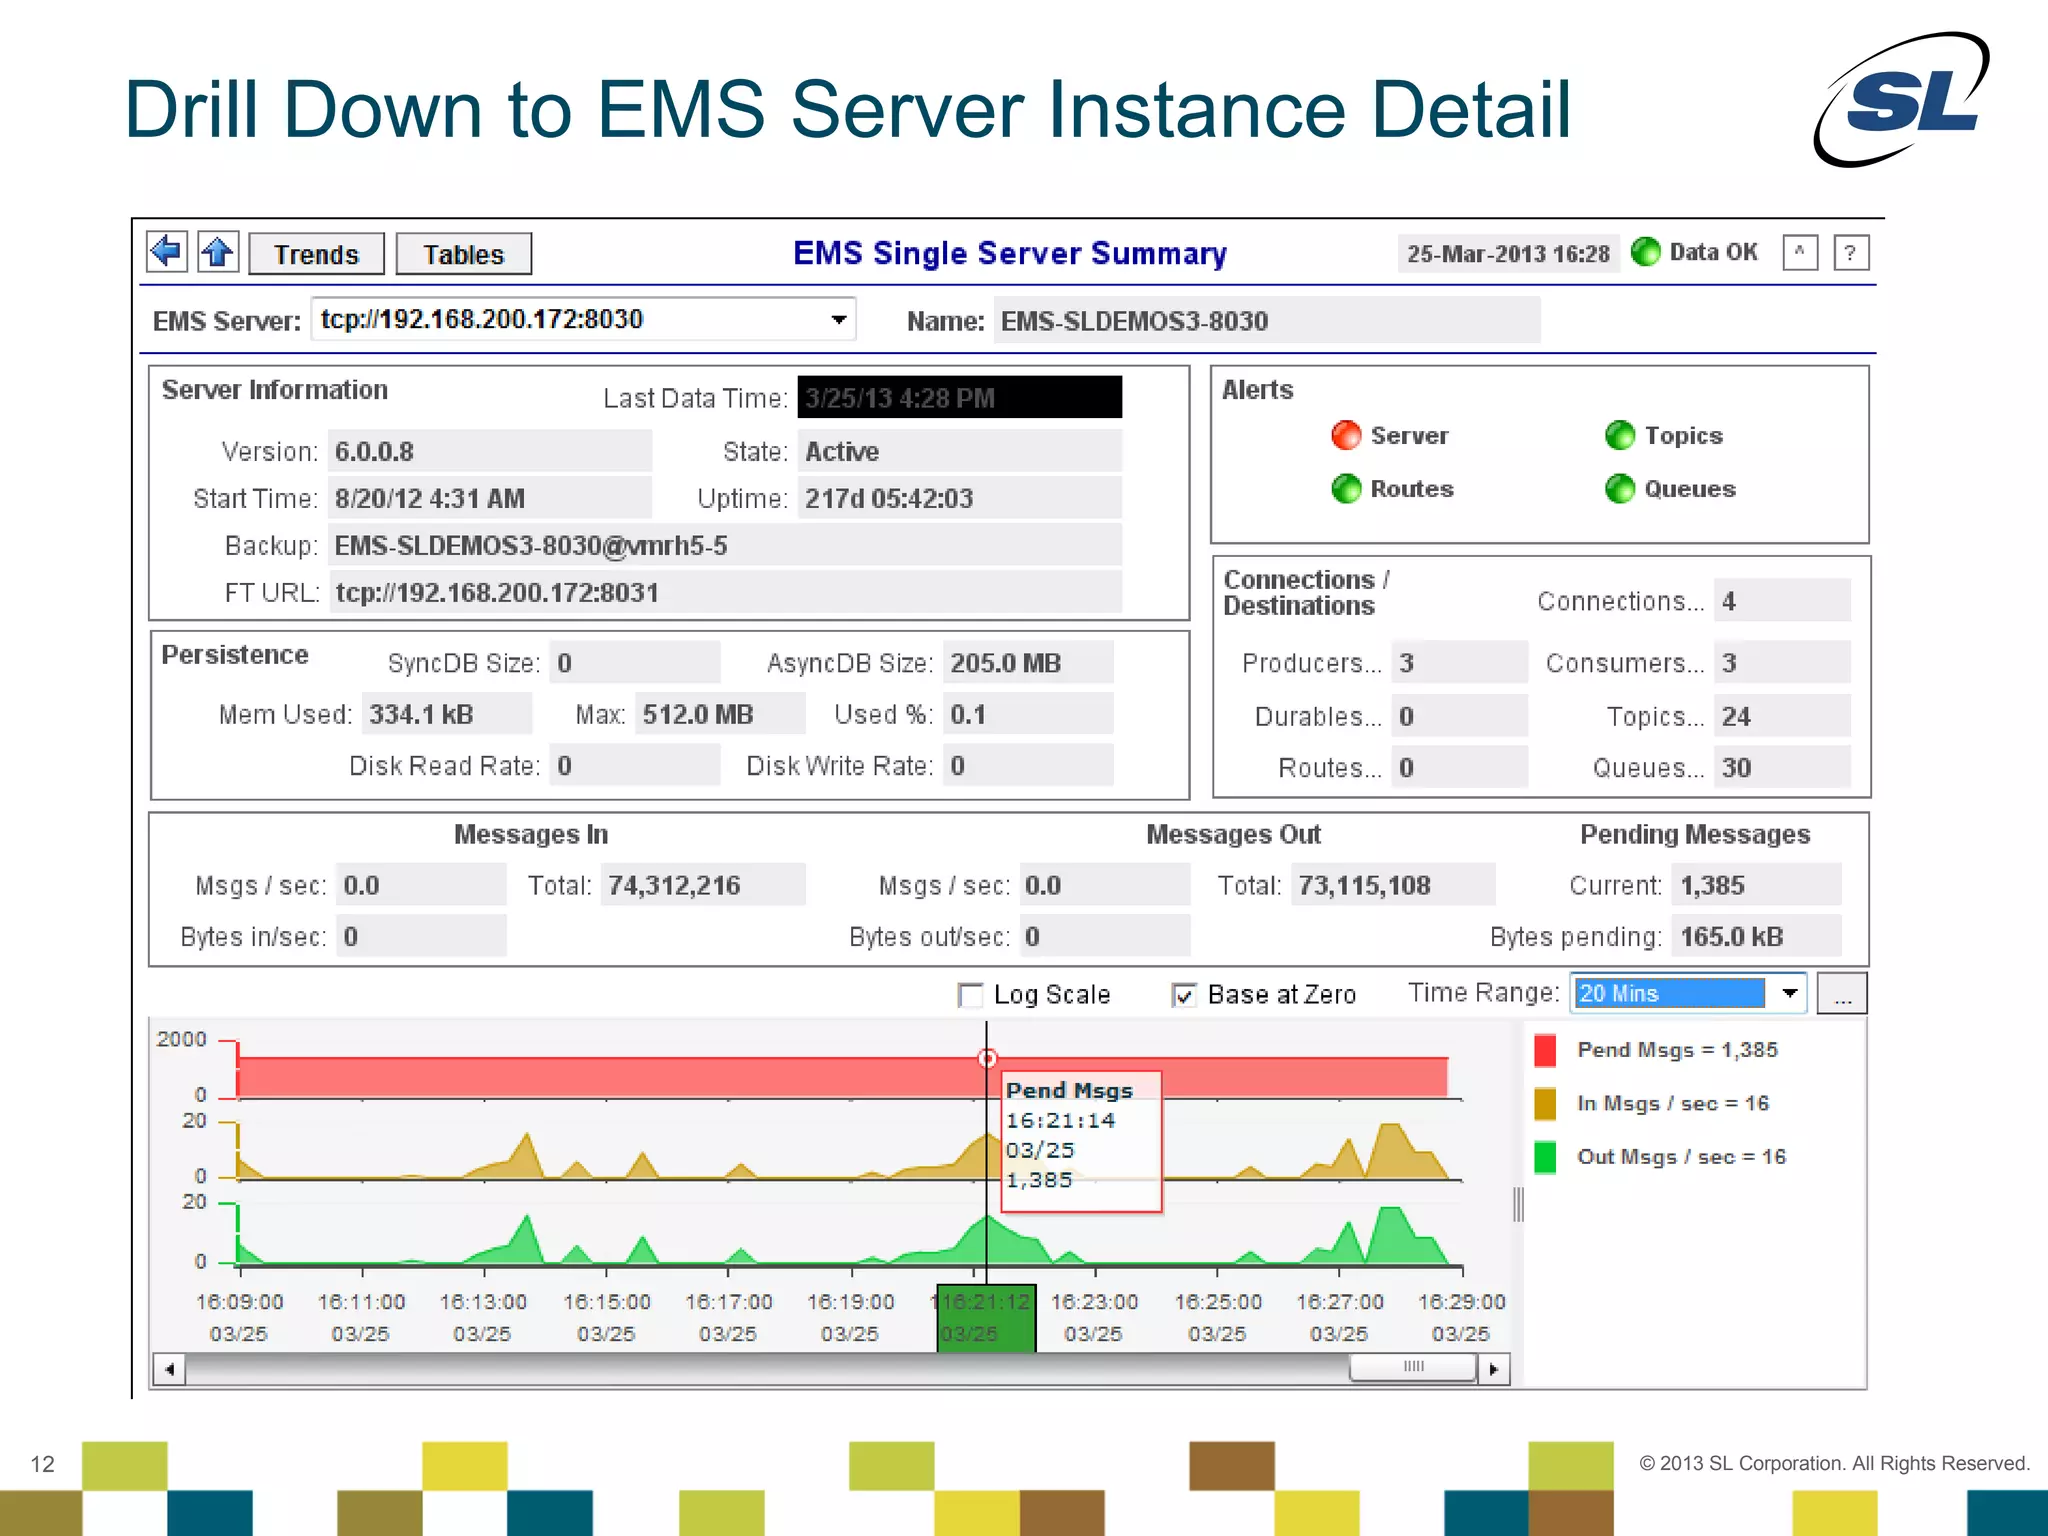Open the Durables... detail link
This screenshot has width=2048, height=1536.
tap(1318, 716)
